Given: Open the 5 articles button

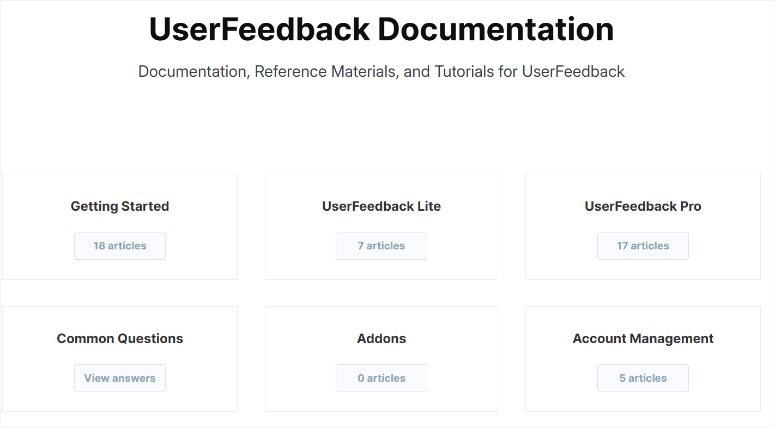Looking at the screenshot, I should point(643,378).
